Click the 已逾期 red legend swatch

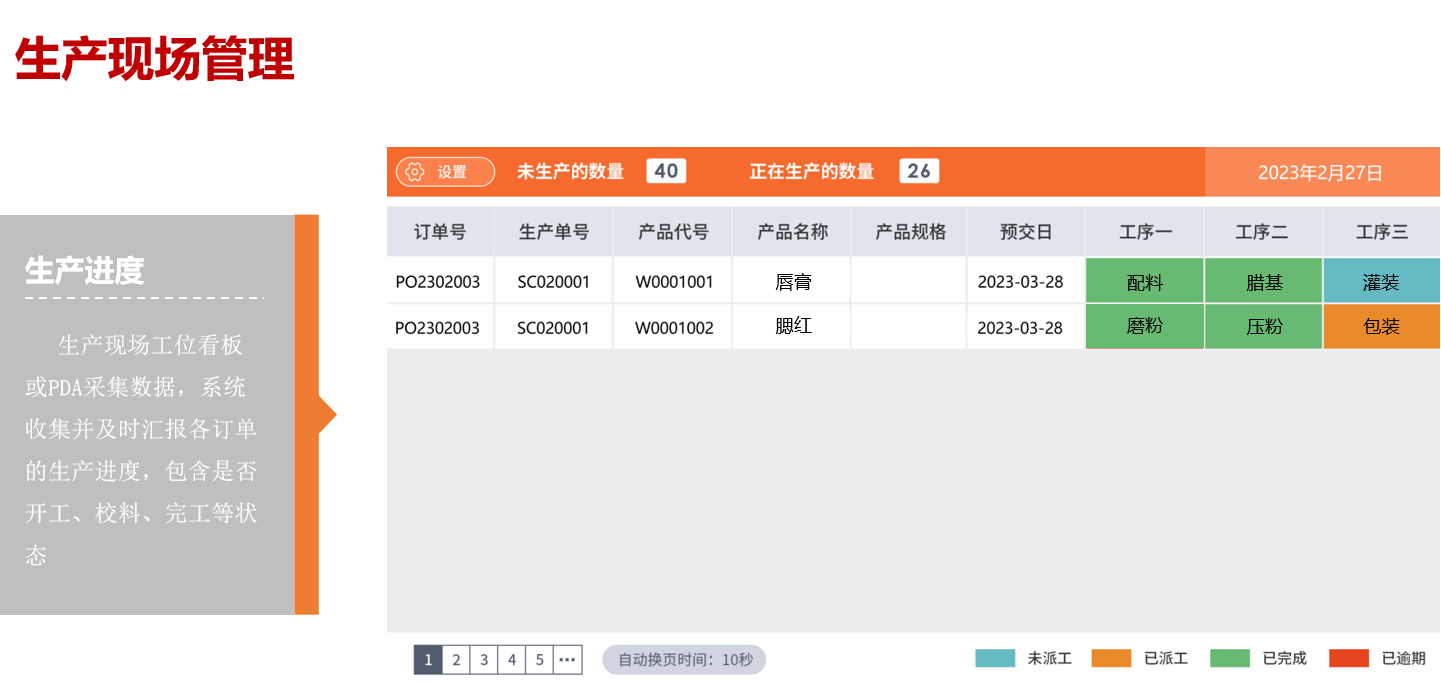pyautogui.click(x=1350, y=658)
